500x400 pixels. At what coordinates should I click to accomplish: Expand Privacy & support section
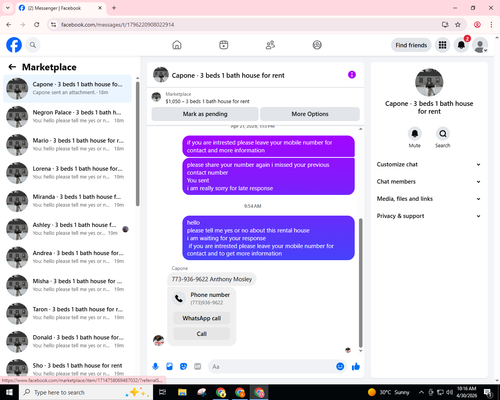[x=429, y=216]
